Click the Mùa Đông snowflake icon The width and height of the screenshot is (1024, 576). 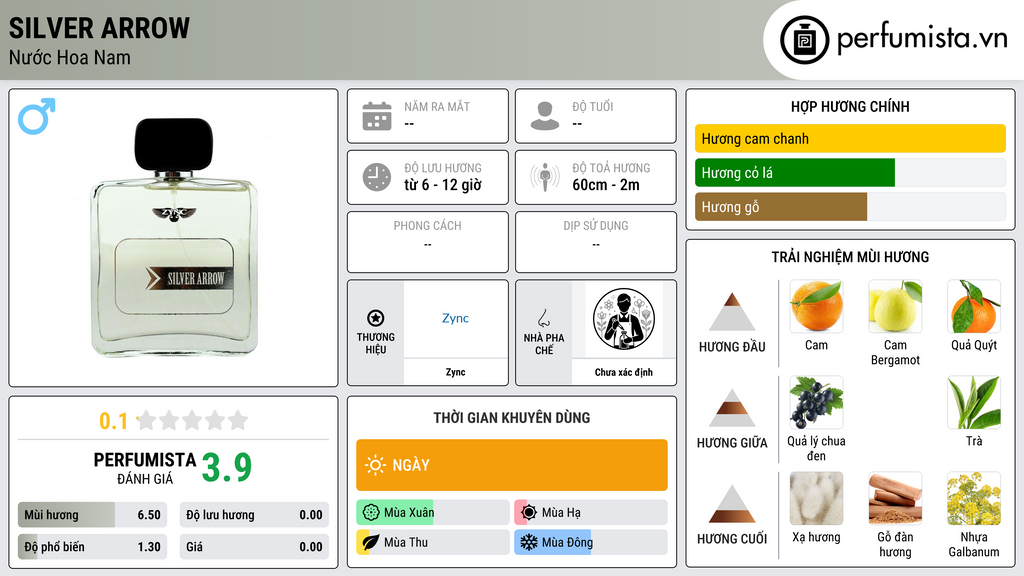[528, 542]
